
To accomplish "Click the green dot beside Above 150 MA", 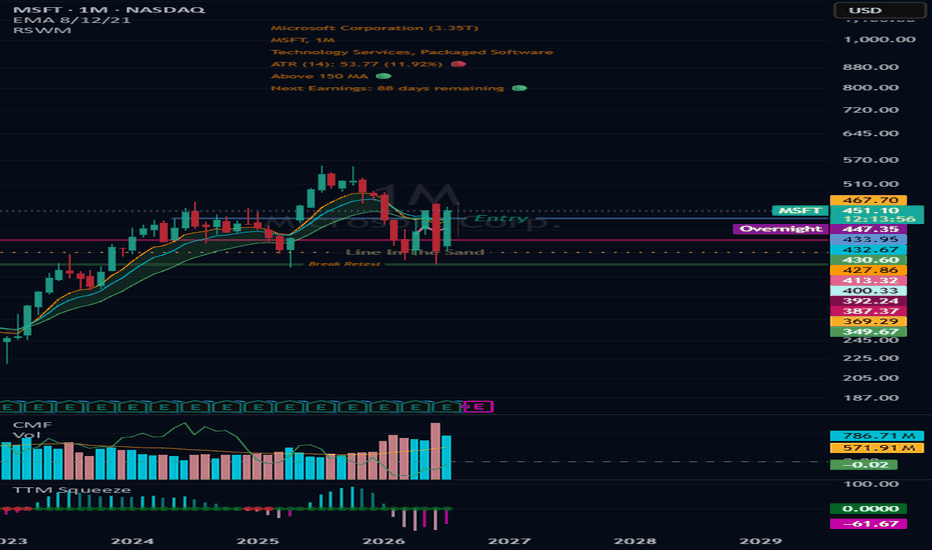I will coord(384,76).
